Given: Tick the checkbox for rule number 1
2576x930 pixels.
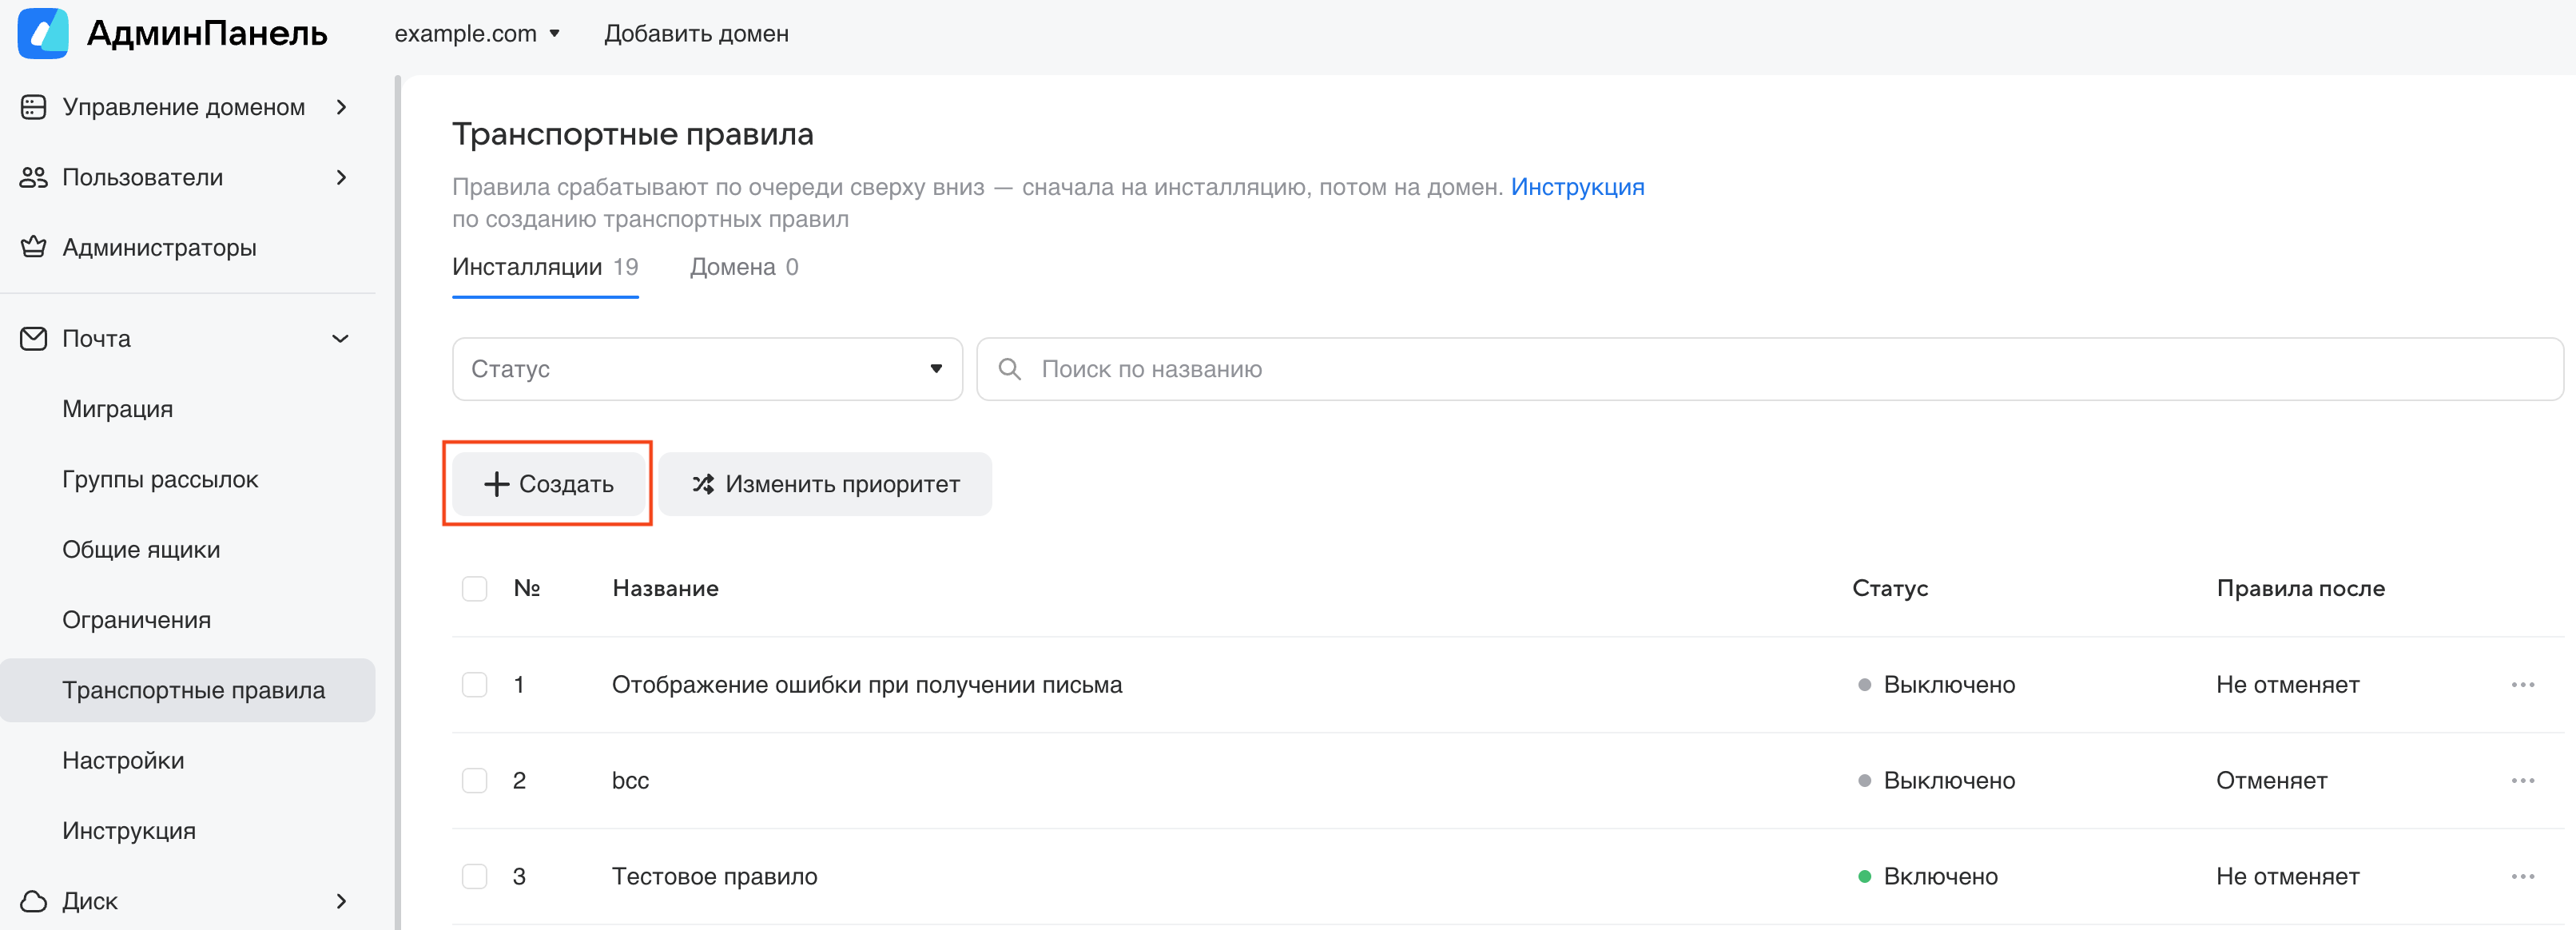Looking at the screenshot, I should [x=474, y=685].
